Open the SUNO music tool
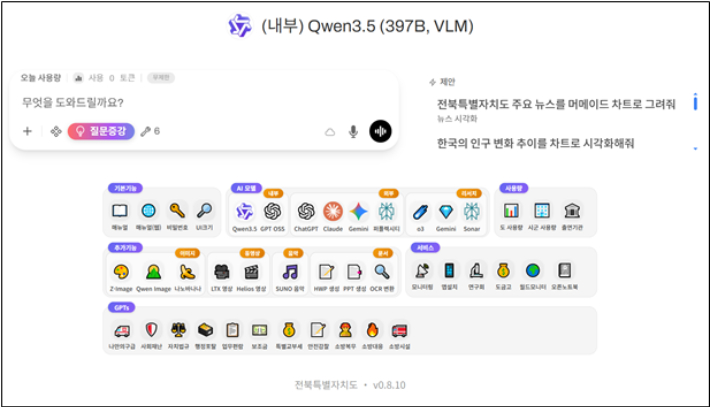The width and height of the screenshot is (710, 407). 290,272
